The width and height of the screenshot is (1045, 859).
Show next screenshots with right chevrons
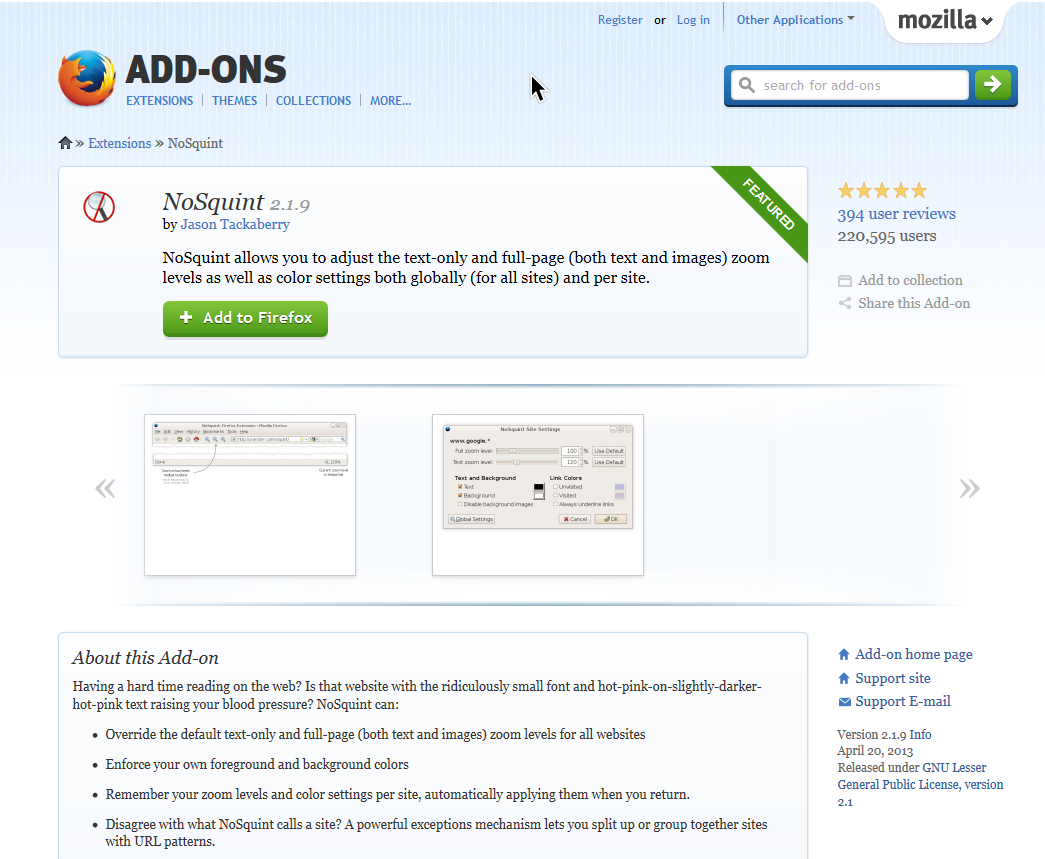click(970, 488)
